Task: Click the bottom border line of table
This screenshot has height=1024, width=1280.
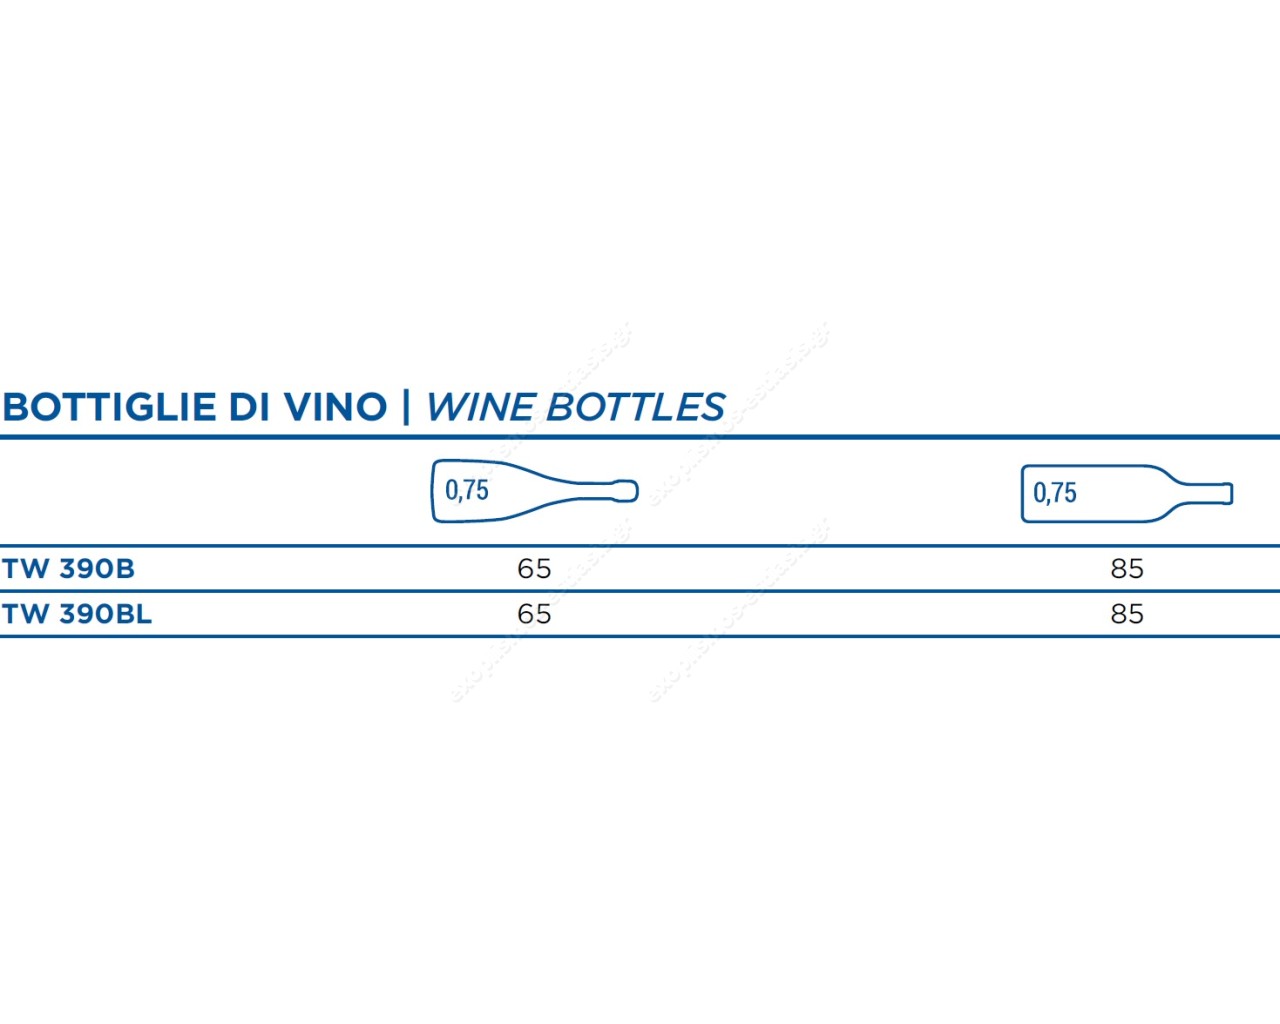Action: (640, 636)
